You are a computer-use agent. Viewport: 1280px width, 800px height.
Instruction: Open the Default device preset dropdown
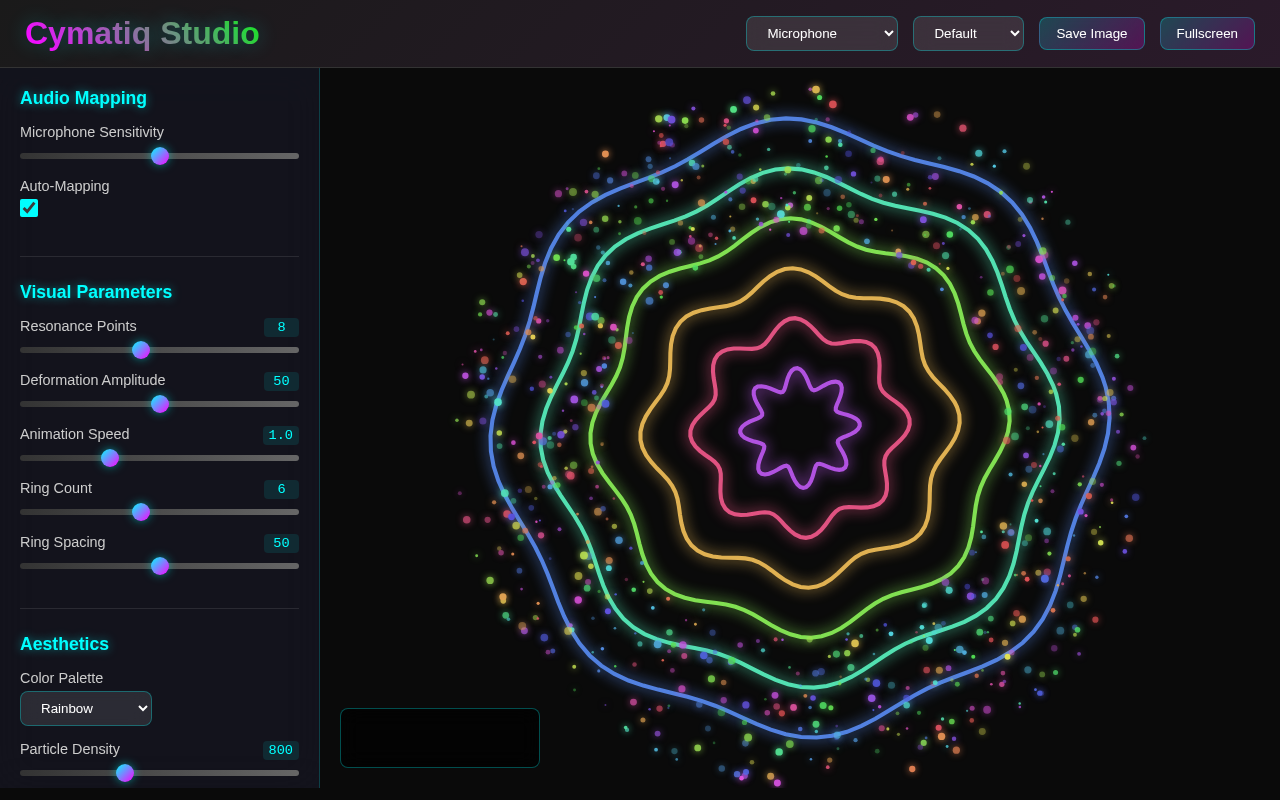click(968, 33)
